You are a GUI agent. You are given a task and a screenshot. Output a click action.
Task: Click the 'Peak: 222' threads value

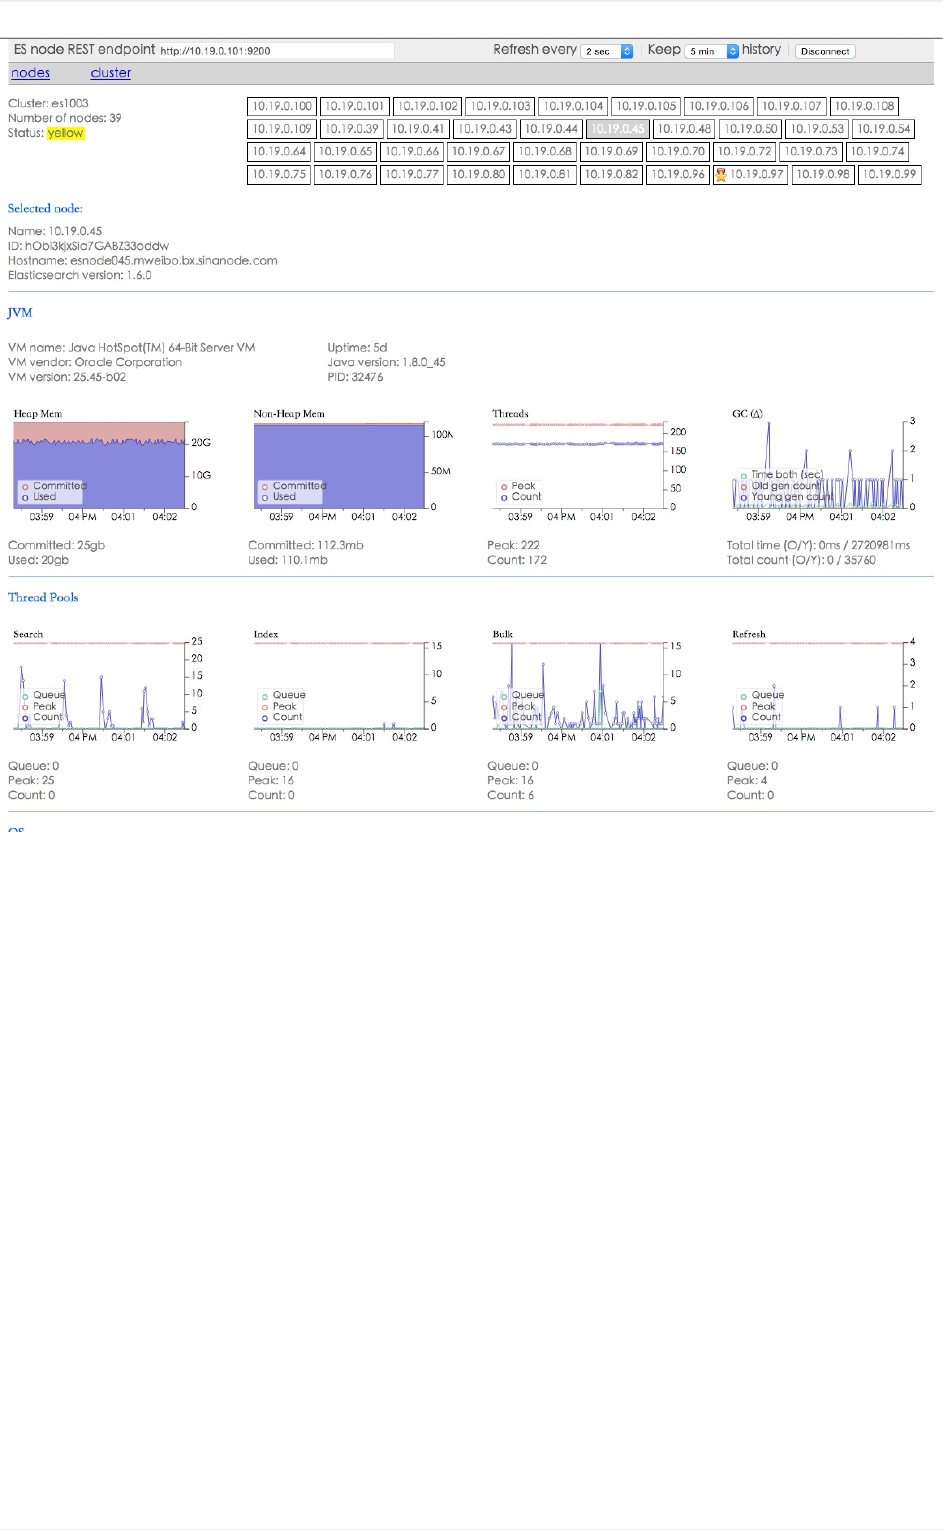(514, 545)
